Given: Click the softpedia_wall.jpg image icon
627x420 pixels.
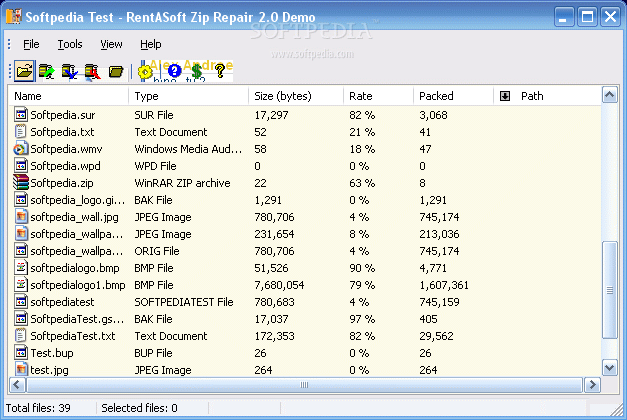Looking at the screenshot, I should pos(21,216).
